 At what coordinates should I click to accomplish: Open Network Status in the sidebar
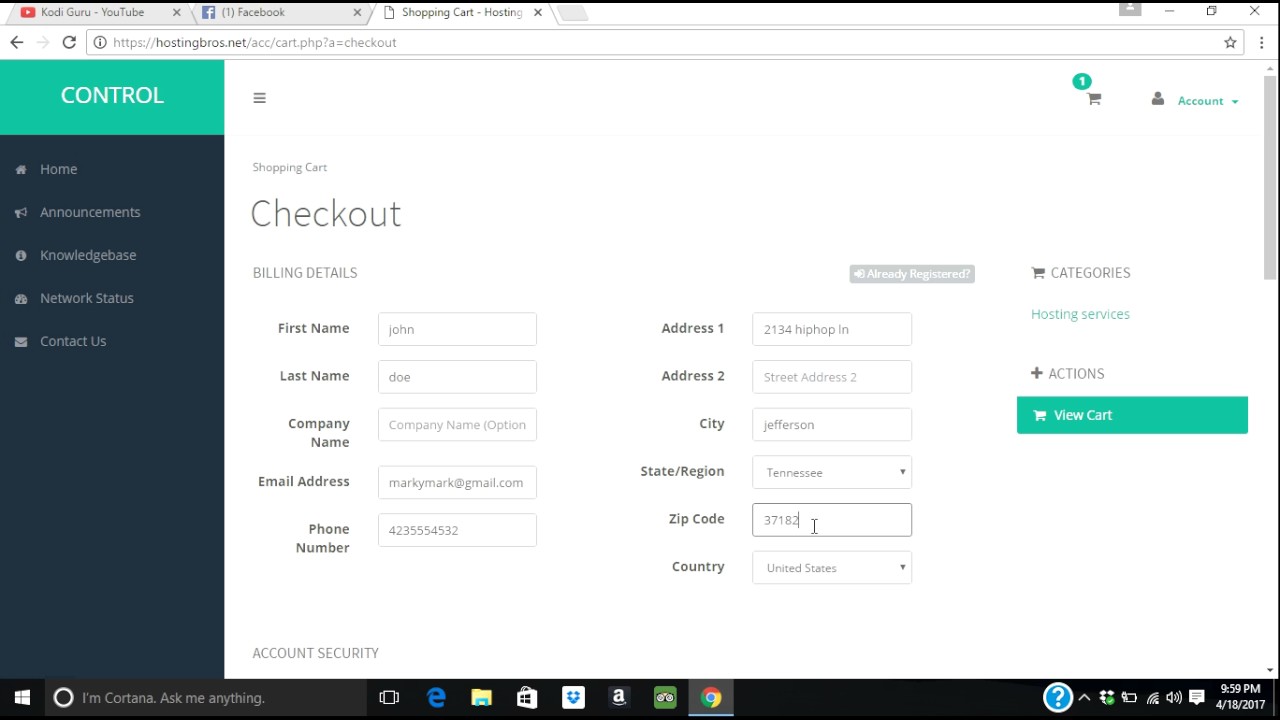[86, 298]
